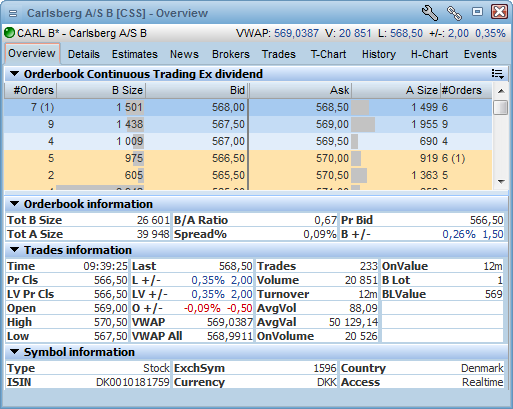
Task: Click ask price 570,00
Action: (332, 158)
